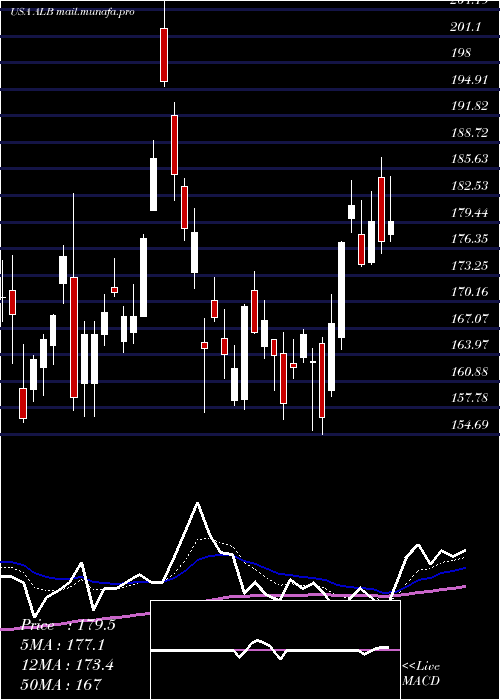Select the 163.97 price axis label
The image size is (500, 700).
(470, 345)
